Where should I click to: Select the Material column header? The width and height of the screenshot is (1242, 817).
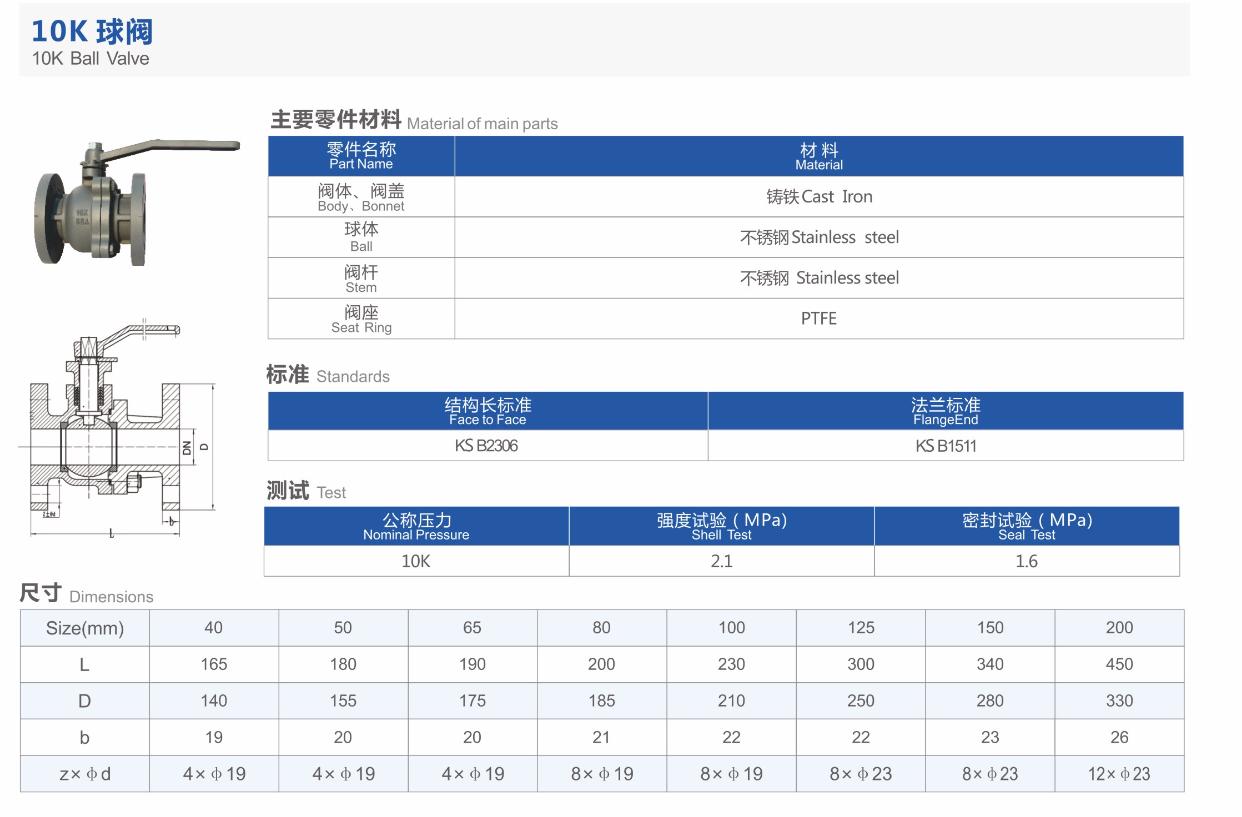(x=818, y=156)
